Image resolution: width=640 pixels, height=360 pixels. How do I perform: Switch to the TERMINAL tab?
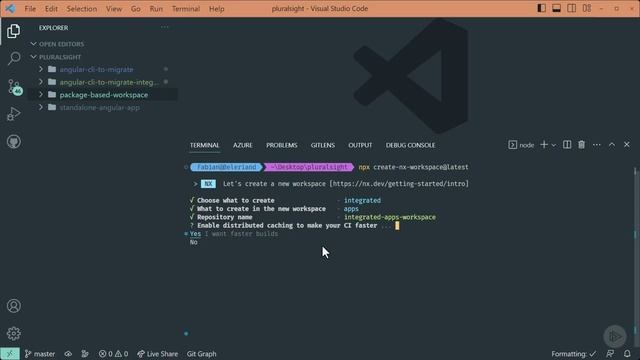[x=204, y=145]
